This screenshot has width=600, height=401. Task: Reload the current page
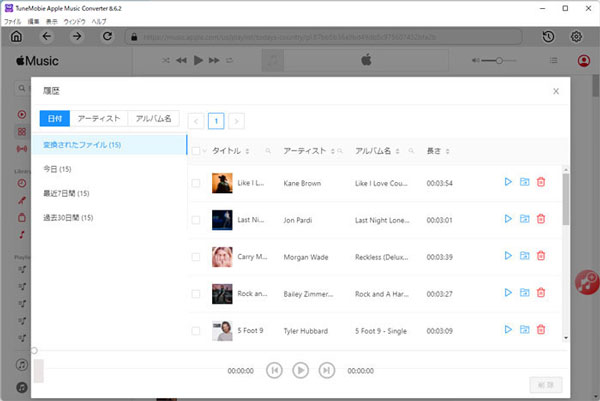[x=108, y=36]
